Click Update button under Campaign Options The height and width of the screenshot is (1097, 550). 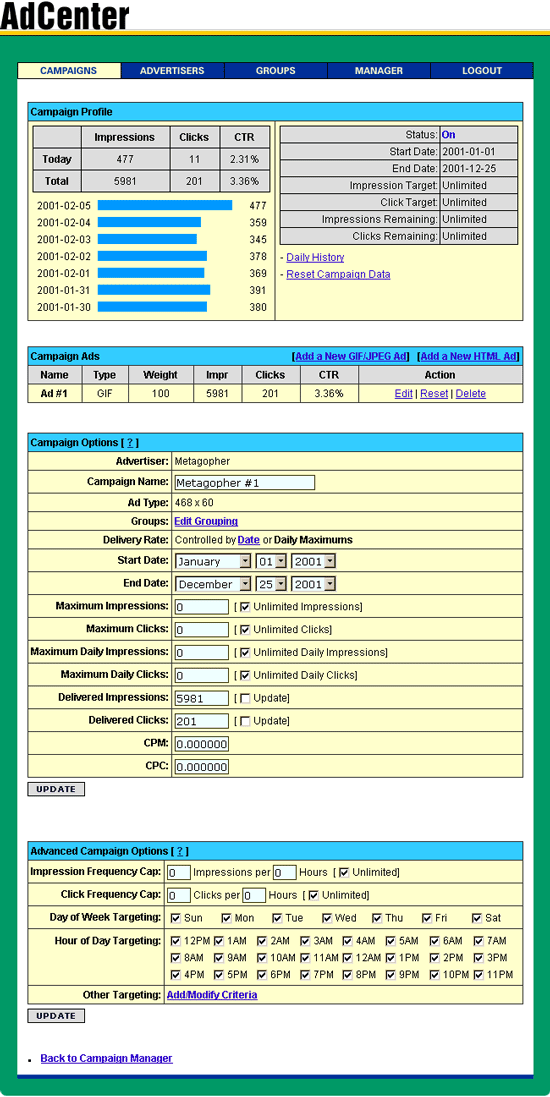point(56,789)
